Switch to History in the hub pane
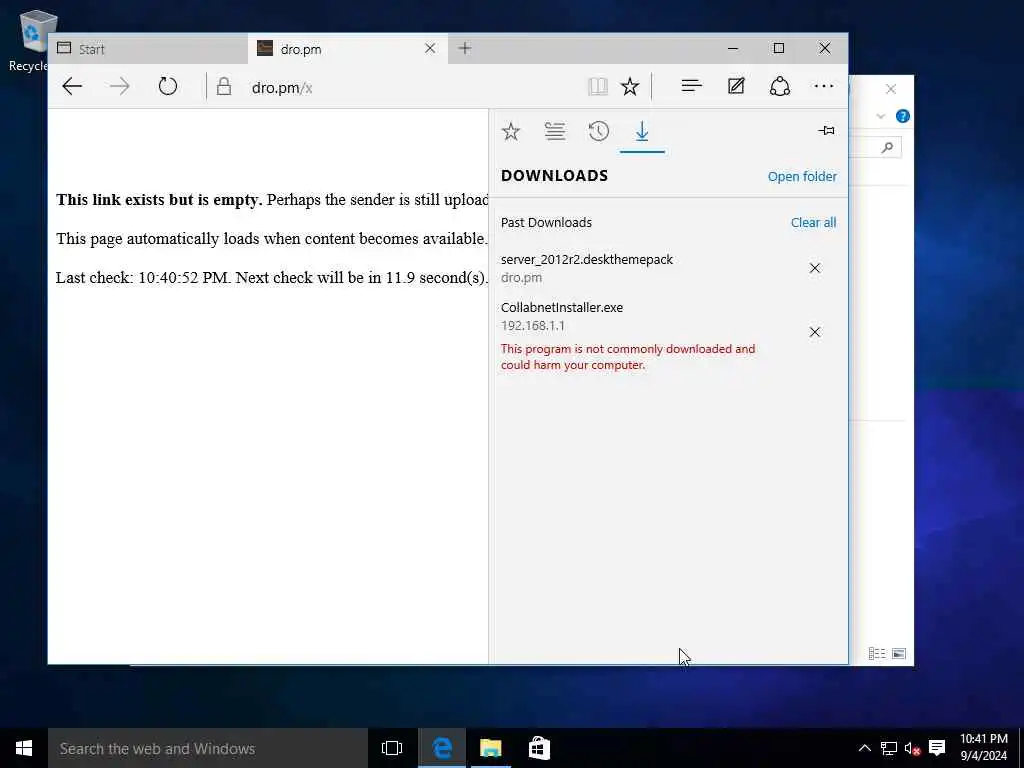1024x768 pixels. click(598, 132)
